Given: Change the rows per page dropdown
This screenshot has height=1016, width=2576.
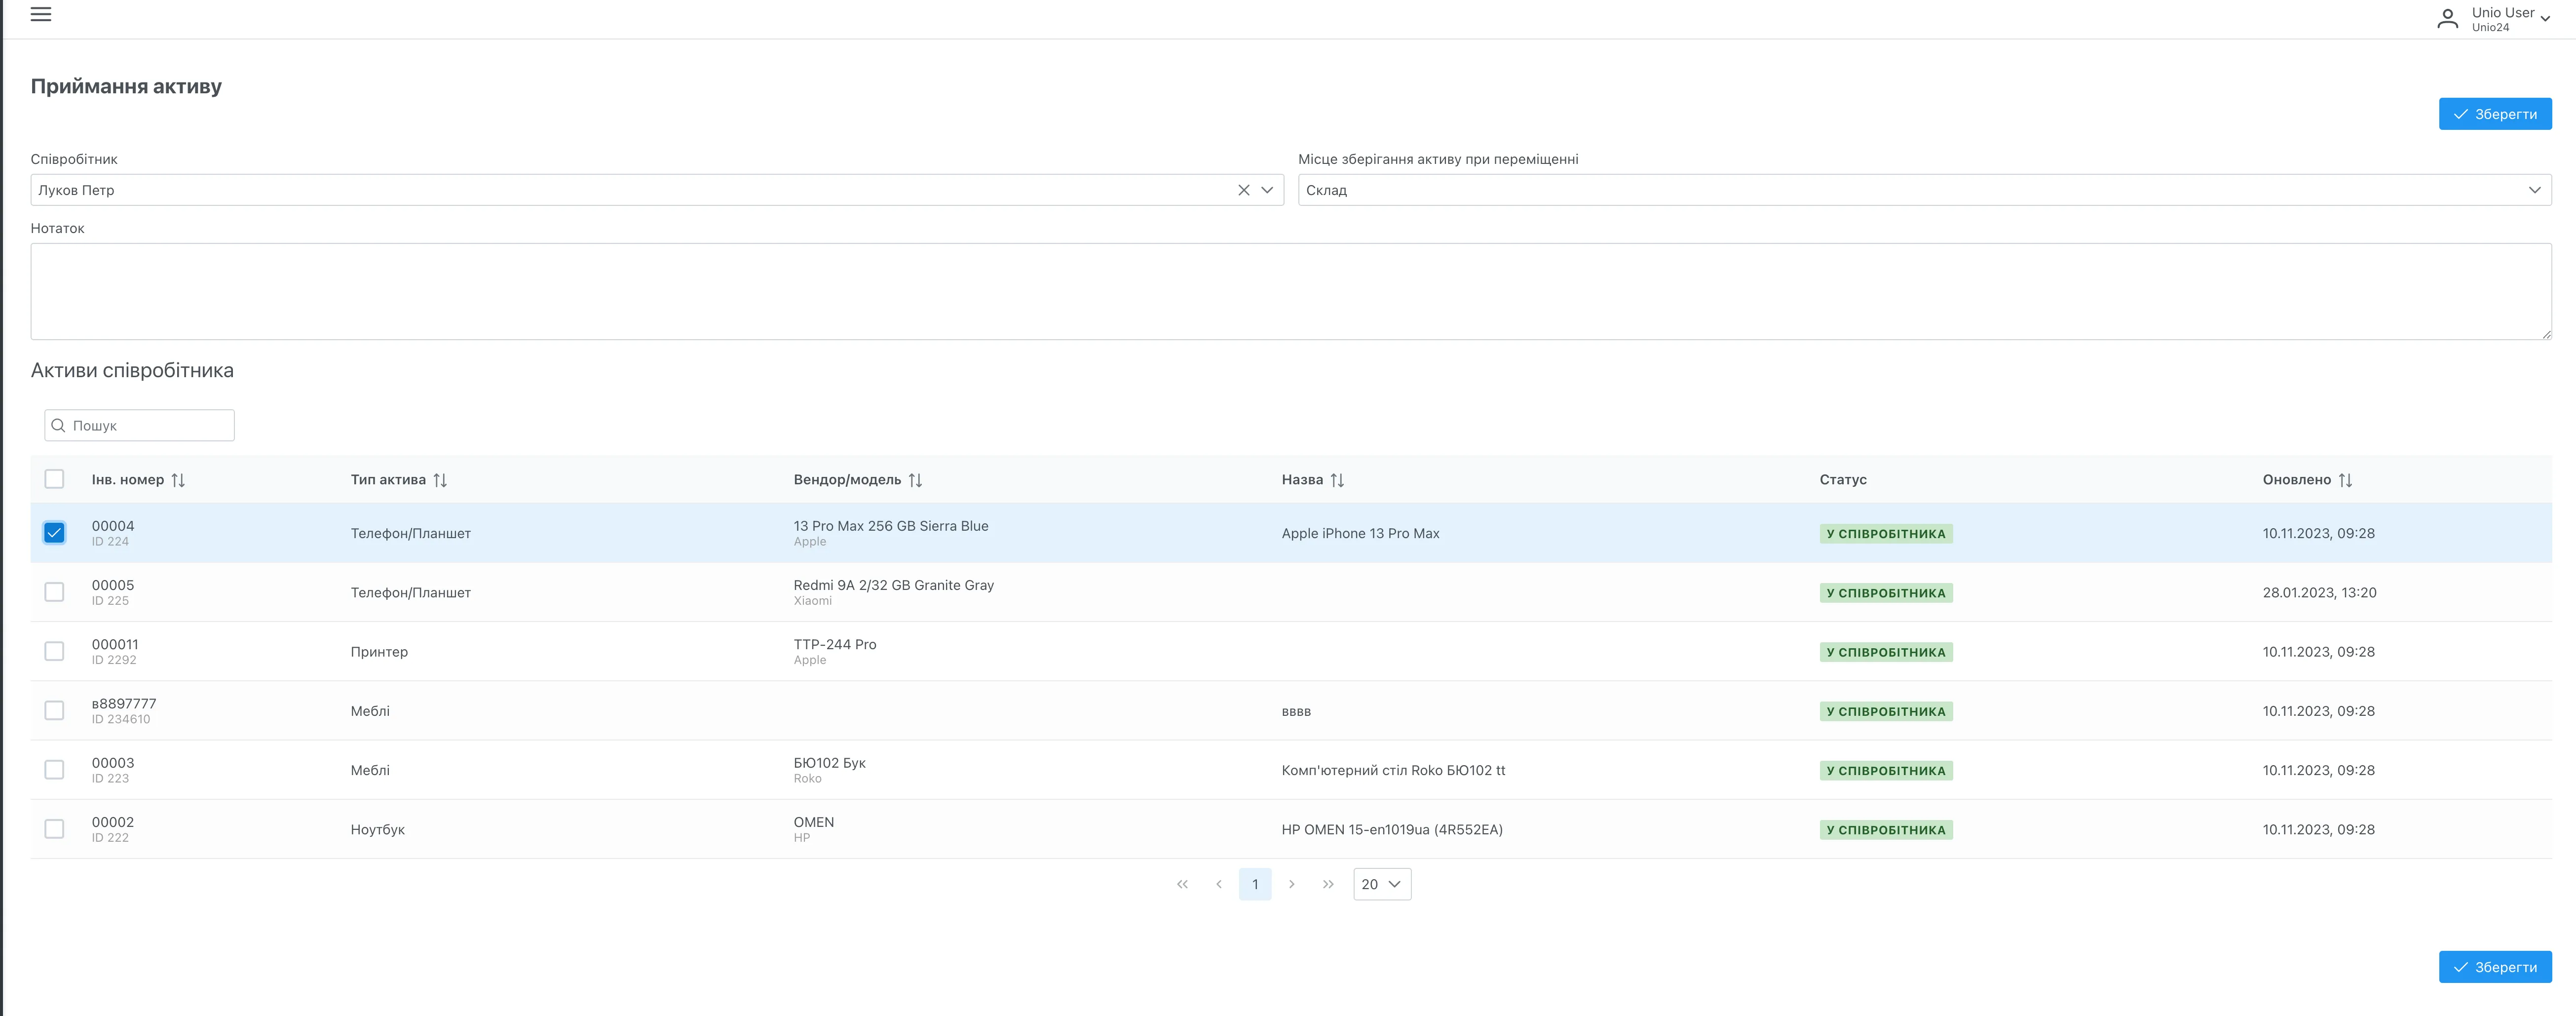Looking at the screenshot, I should 1382,884.
